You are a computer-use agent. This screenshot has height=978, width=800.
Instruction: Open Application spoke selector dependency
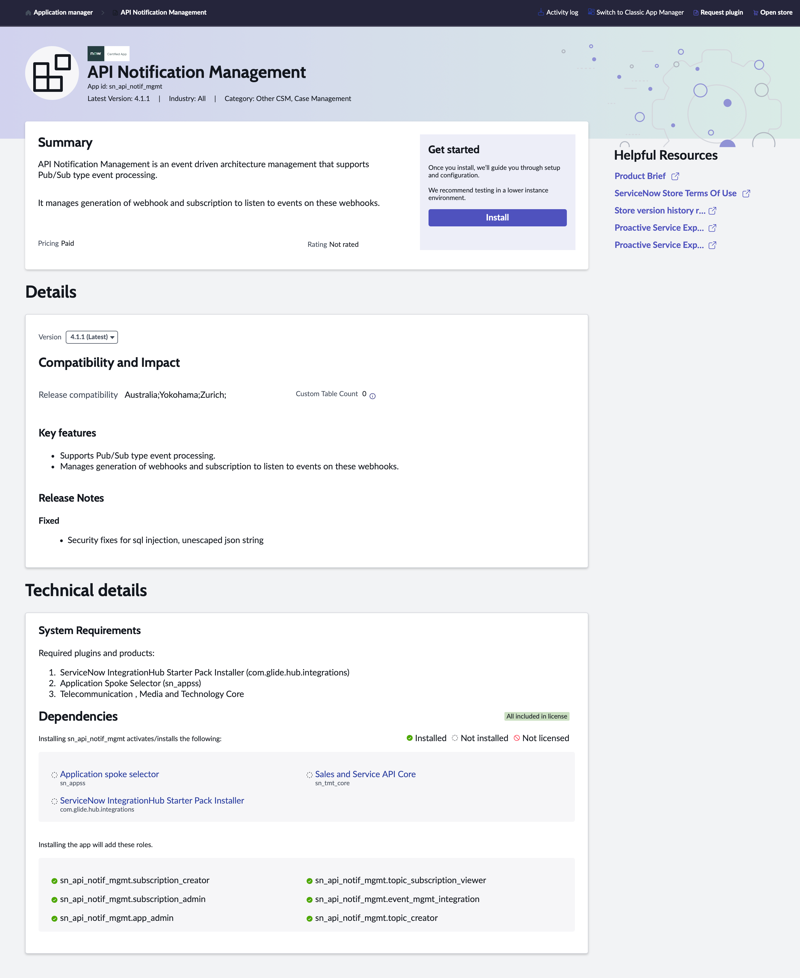click(x=109, y=774)
